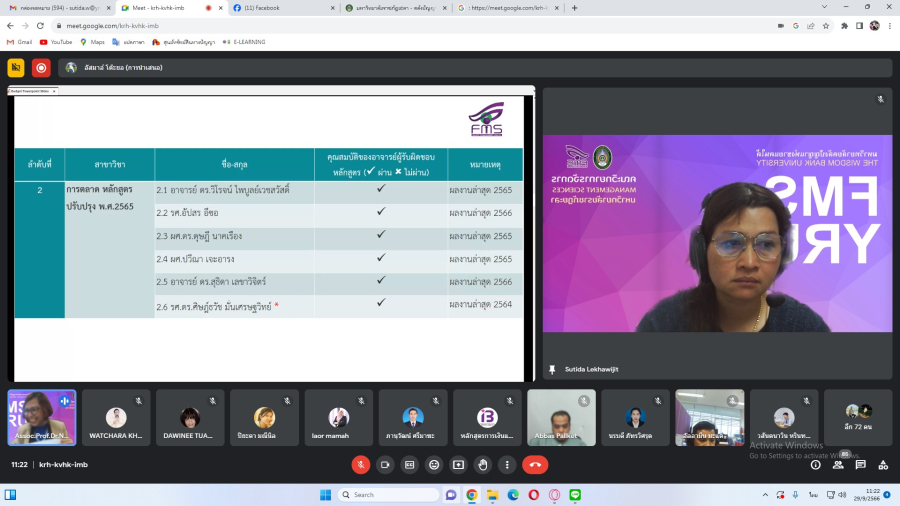Close the Facebook tab
The height and width of the screenshot is (506, 900).
tap(333, 8)
